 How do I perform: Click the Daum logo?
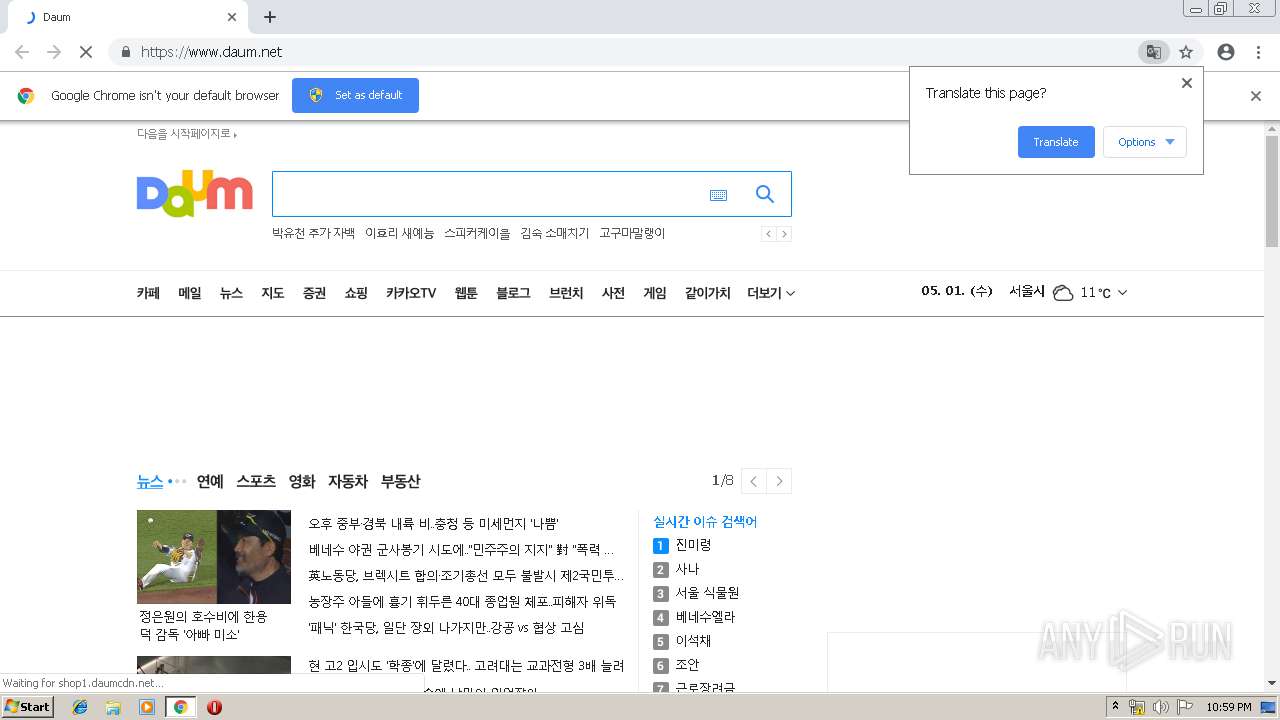[x=195, y=193]
